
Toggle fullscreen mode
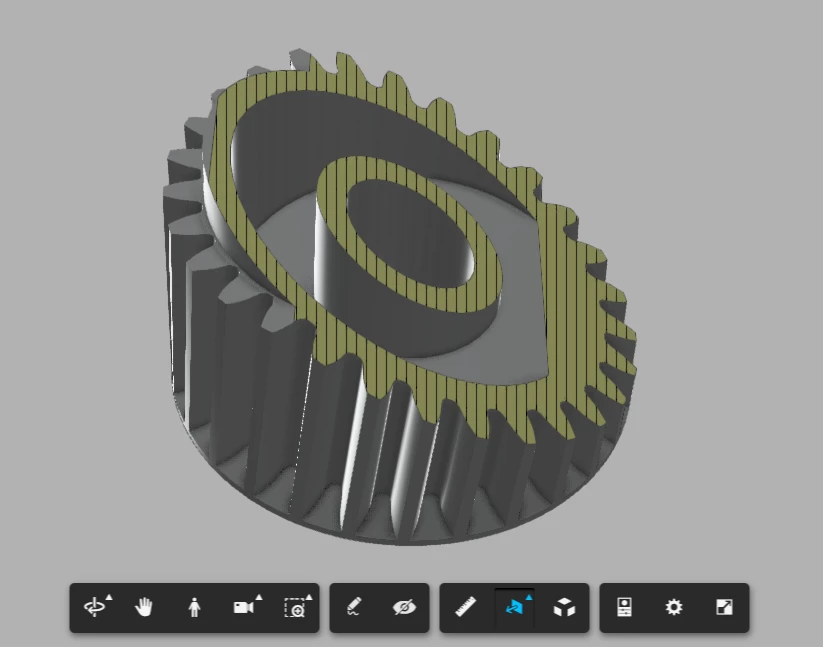pyautogui.click(x=724, y=606)
